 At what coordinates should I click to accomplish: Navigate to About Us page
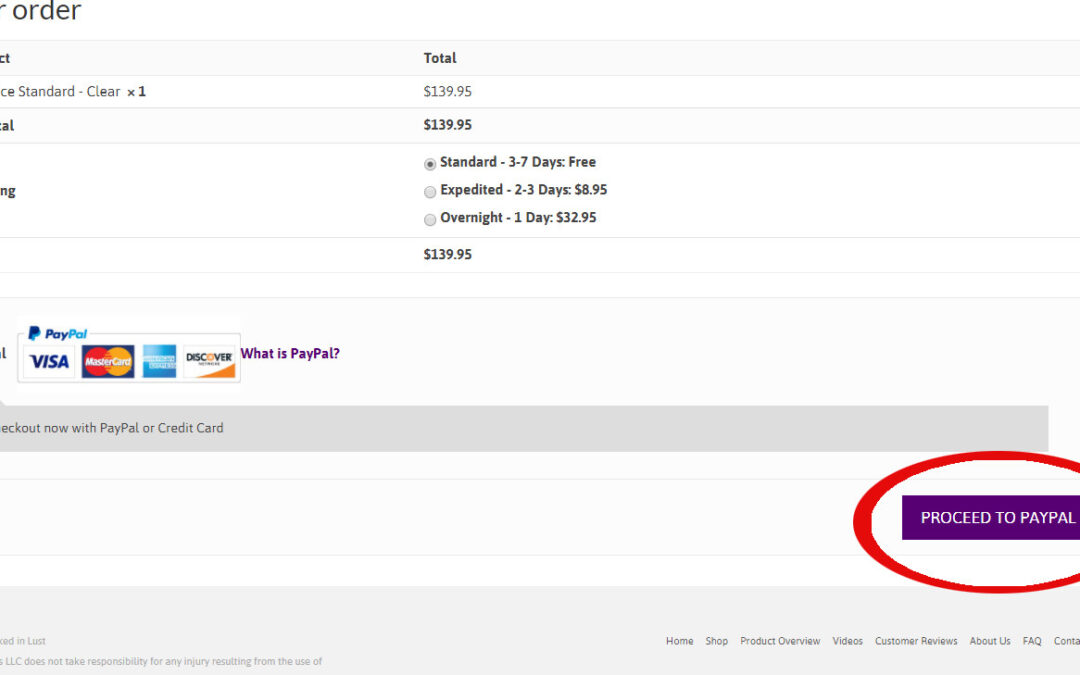(x=990, y=641)
